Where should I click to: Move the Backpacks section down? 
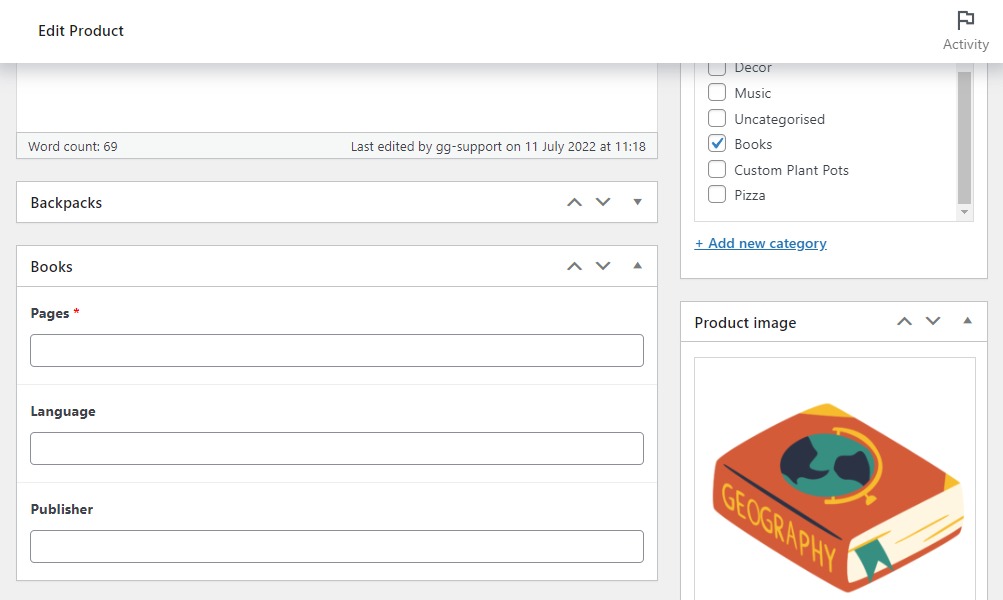click(603, 201)
